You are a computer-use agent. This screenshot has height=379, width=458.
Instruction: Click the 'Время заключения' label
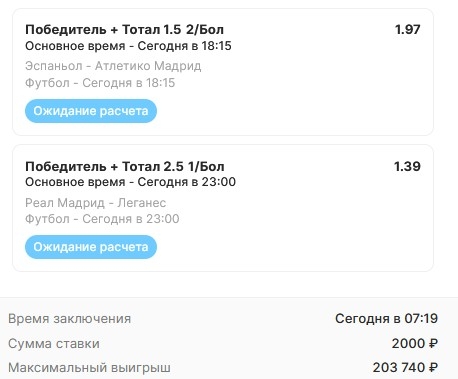tap(69, 319)
